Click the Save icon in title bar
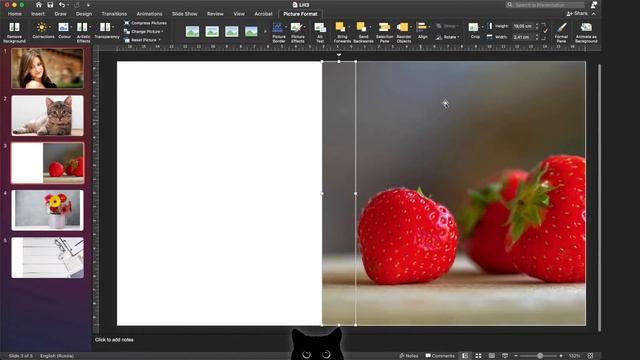The height and width of the screenshot is (360, 640). coord(50,5)
